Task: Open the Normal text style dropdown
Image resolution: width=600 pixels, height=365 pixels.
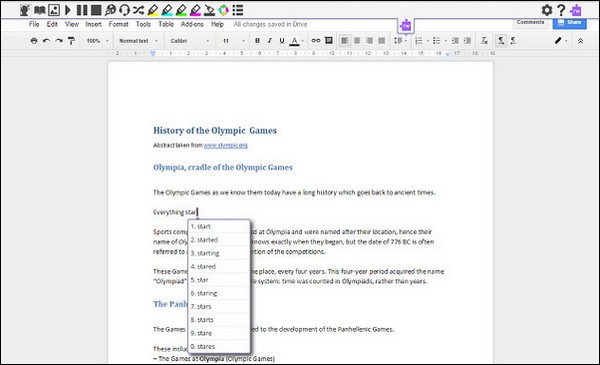Action: click(x=138, y=41)
